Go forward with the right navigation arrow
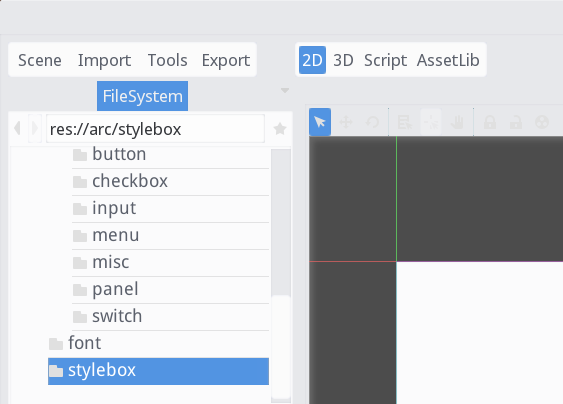 [35, 128]
